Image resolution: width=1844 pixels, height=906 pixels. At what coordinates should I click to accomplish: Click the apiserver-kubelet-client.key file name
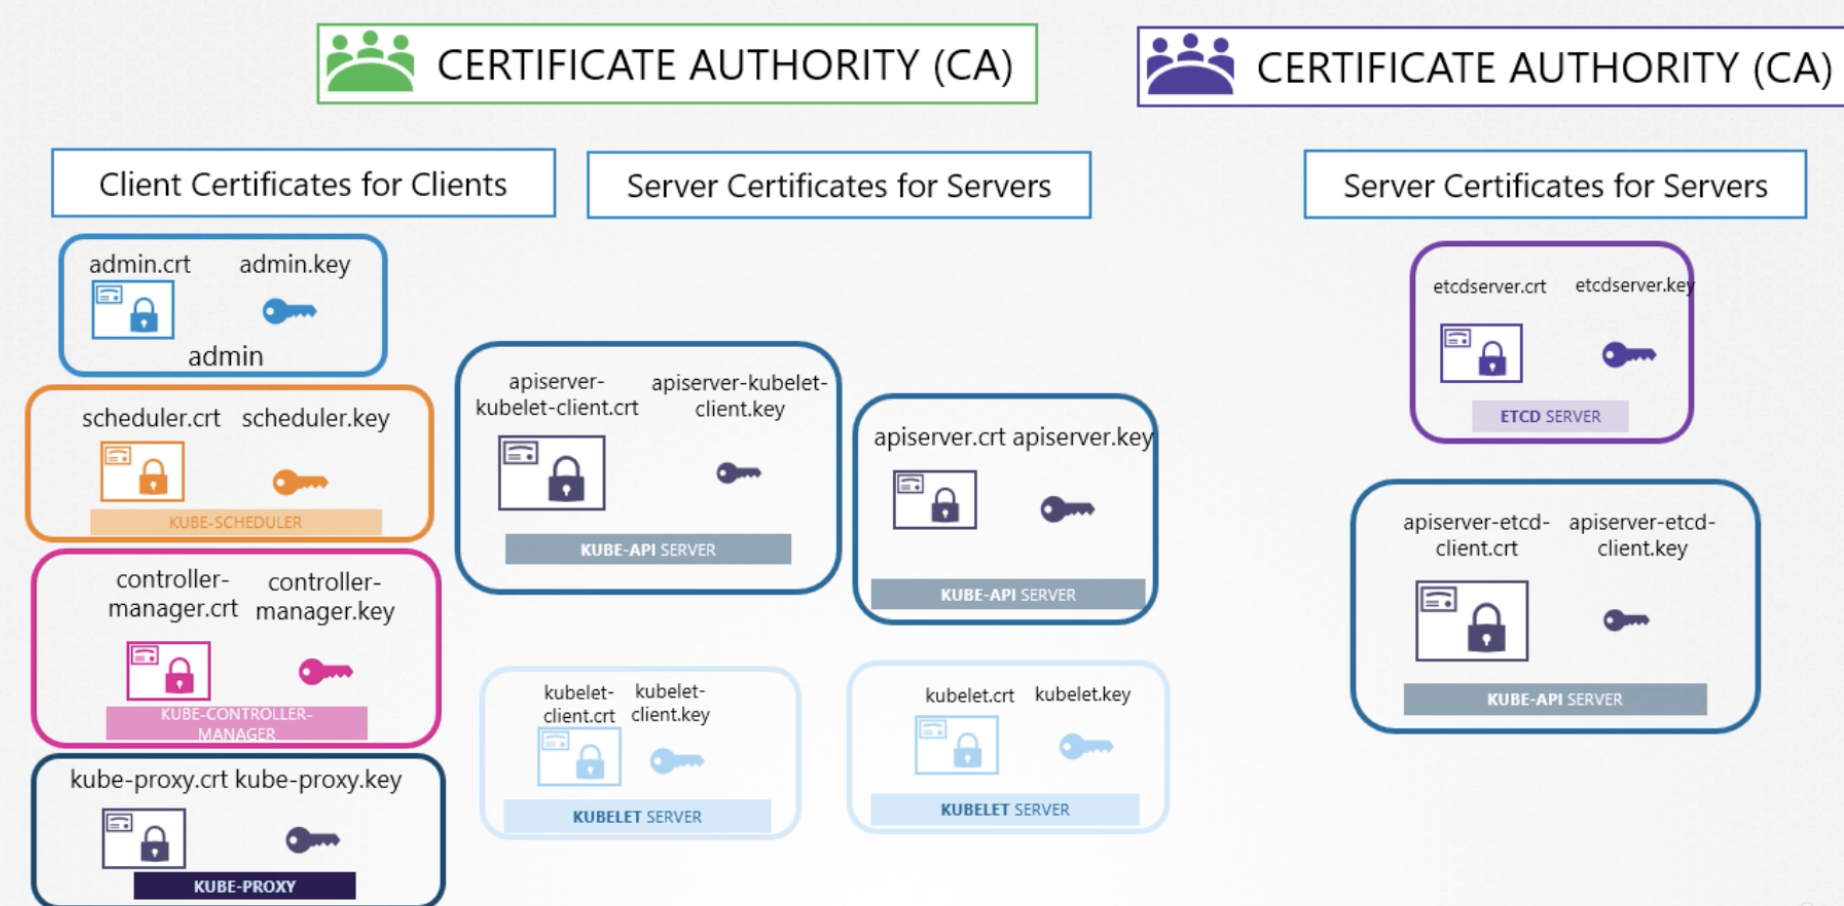pos(739,395)
